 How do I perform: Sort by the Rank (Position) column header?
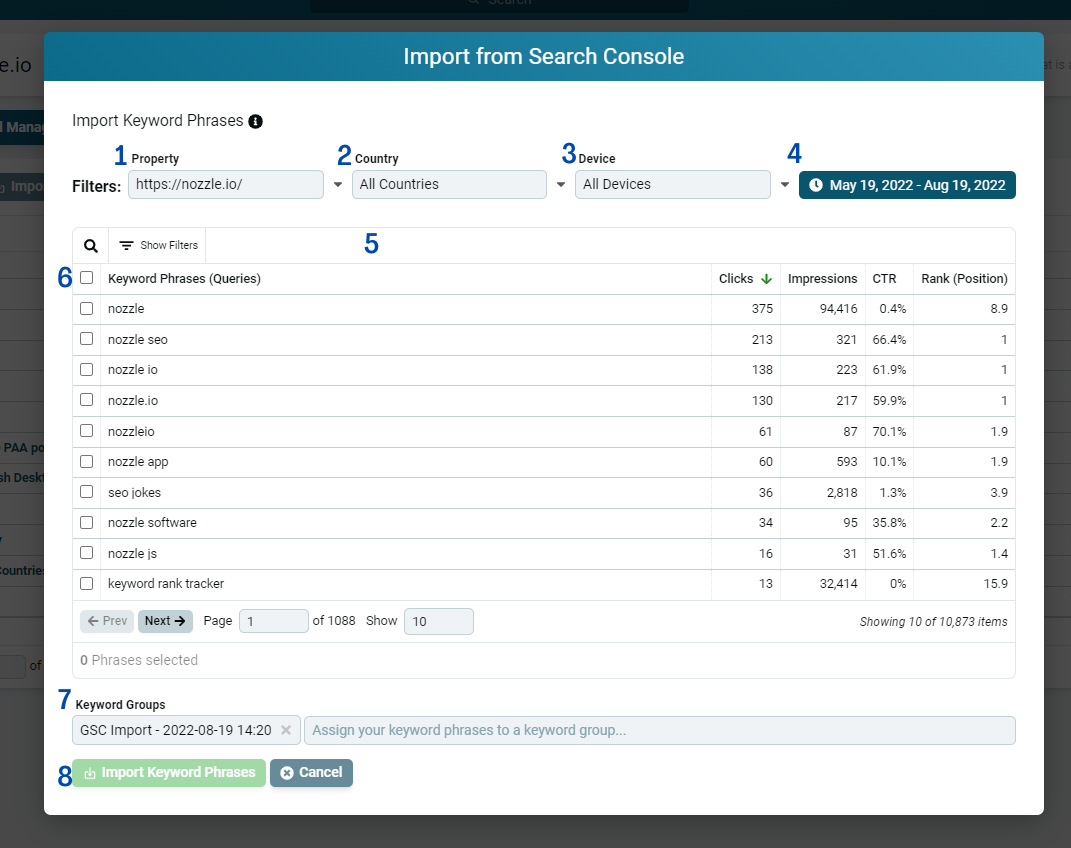(964, 279)
